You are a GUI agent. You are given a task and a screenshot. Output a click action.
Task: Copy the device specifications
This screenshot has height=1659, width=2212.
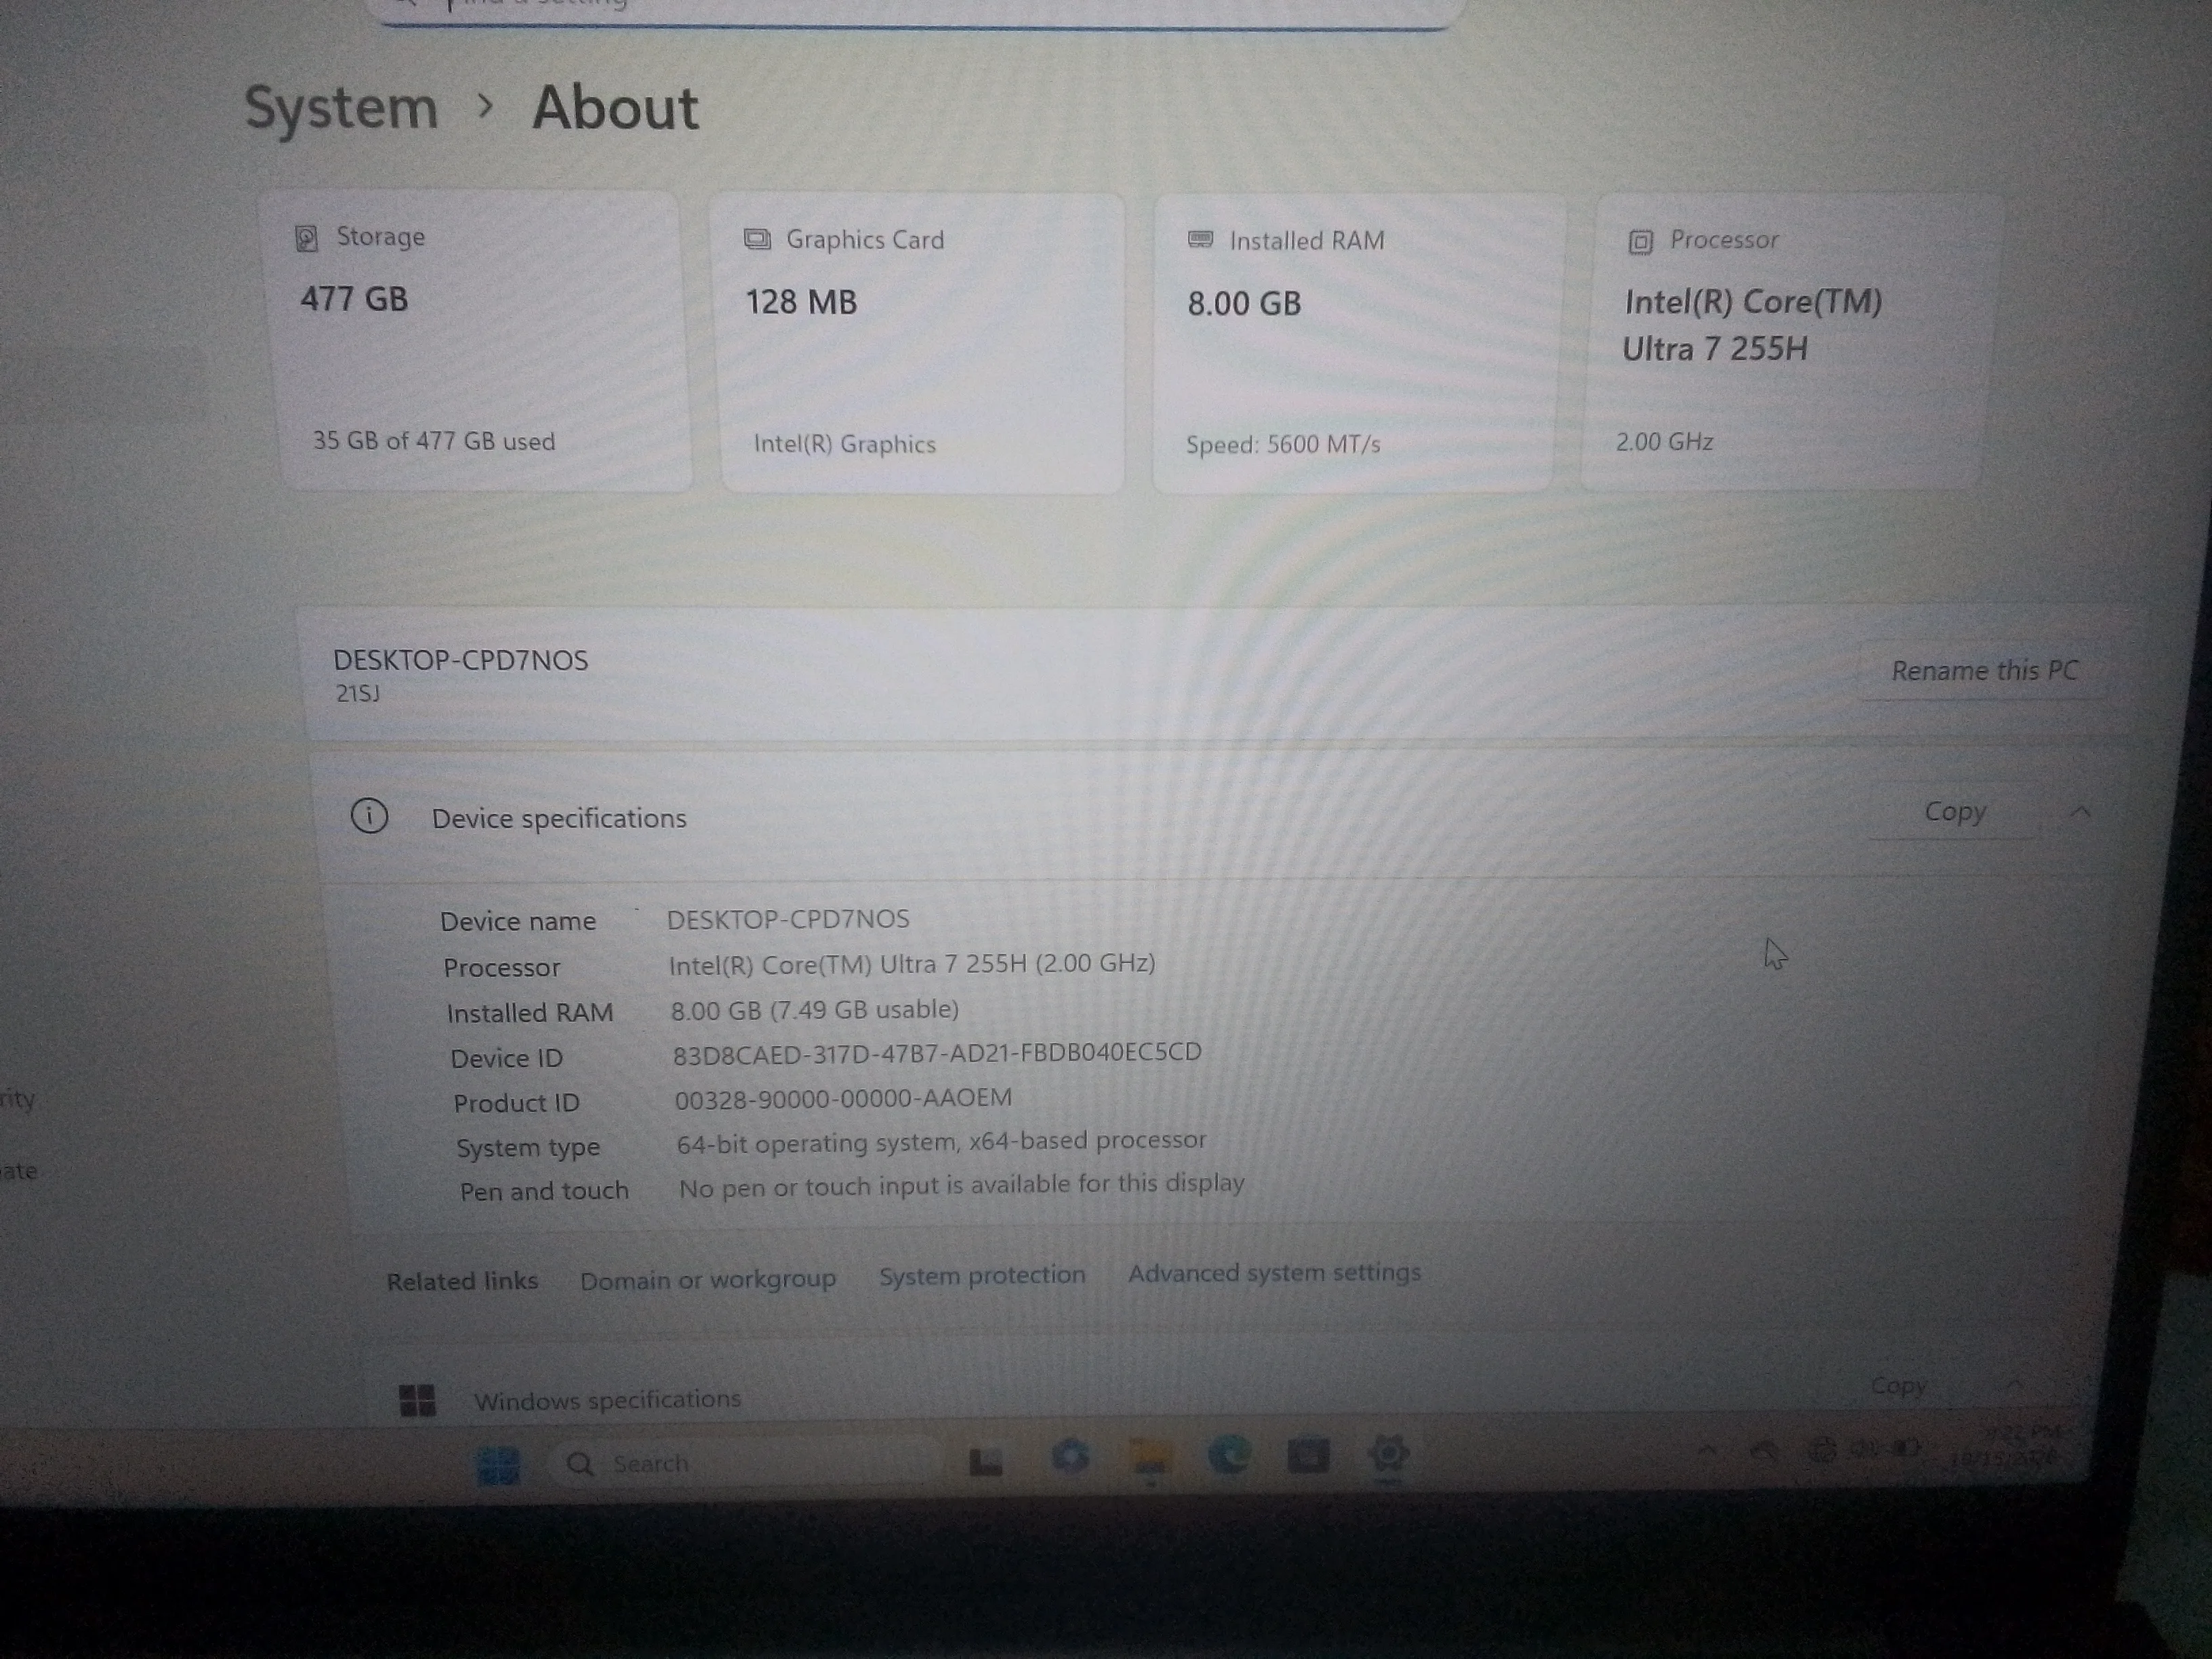click(x=1954, y=811)
